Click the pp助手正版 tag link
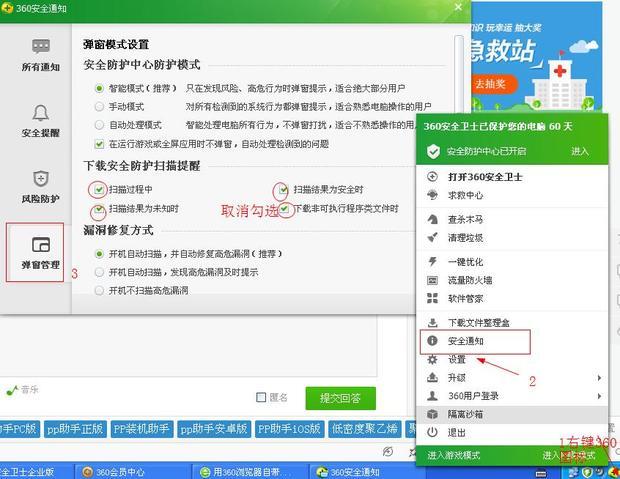 click(x=75, y=429)
